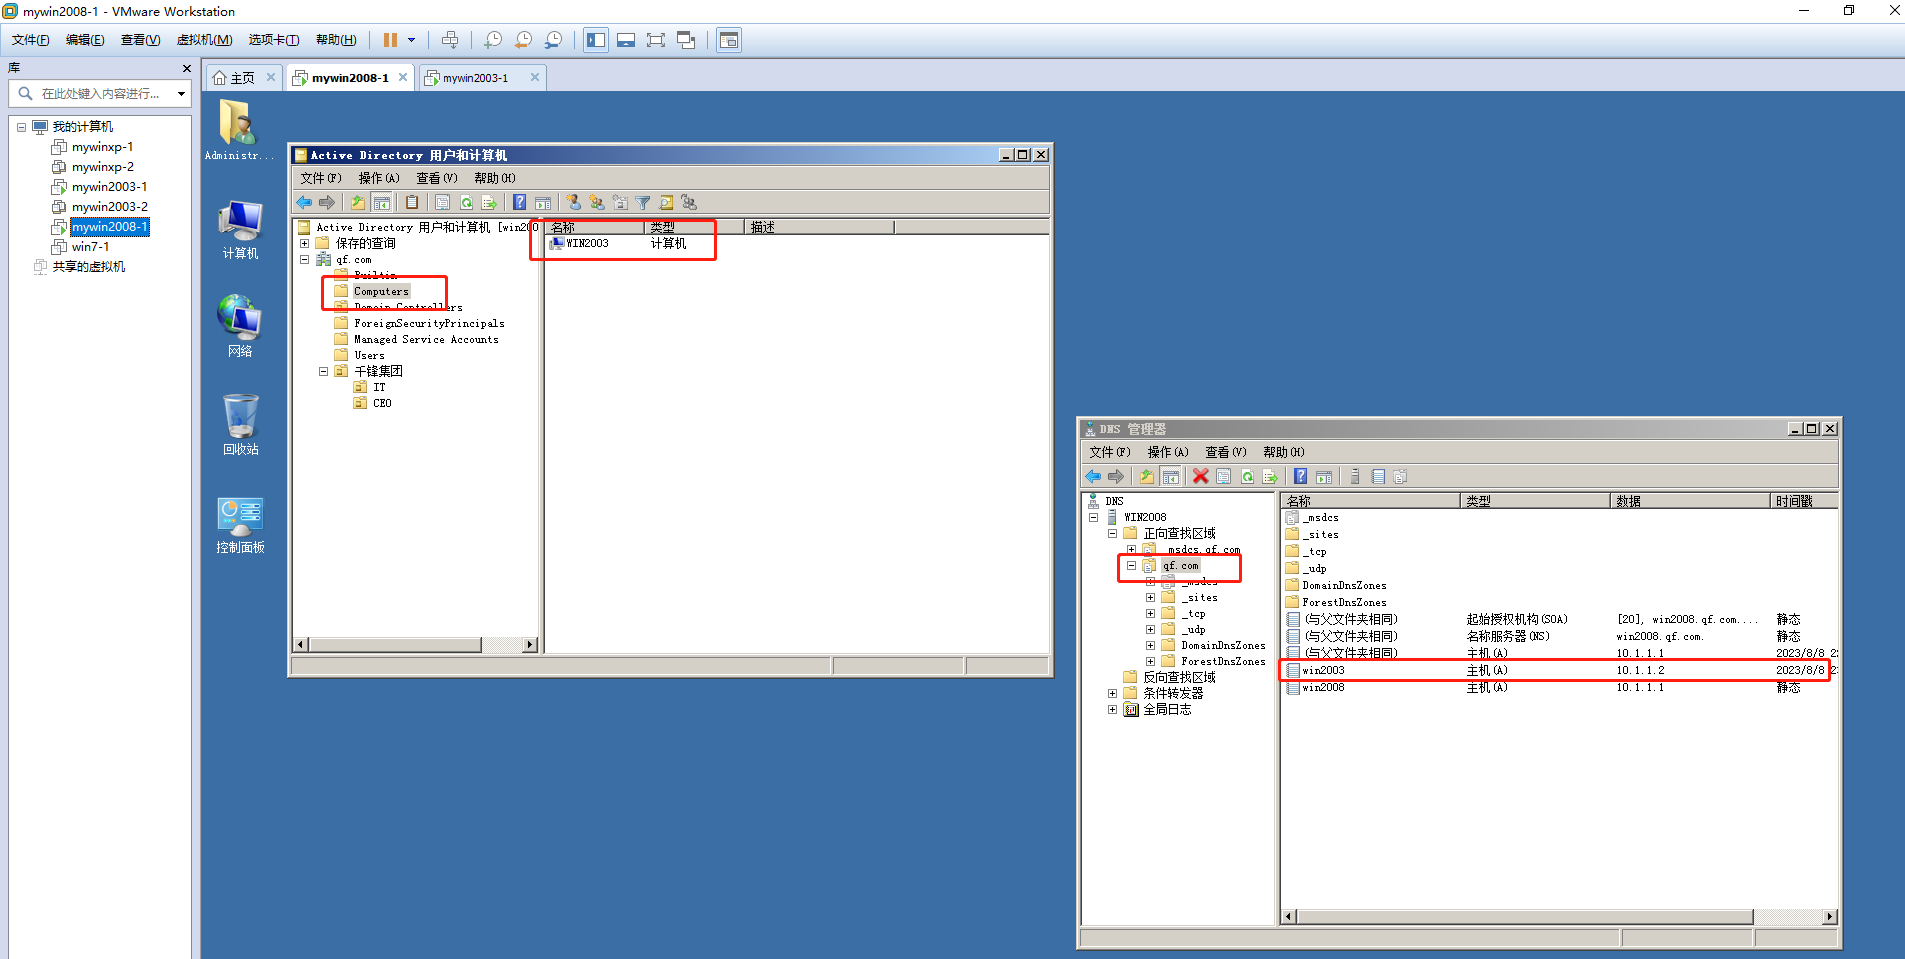Click the red Delete icon in DNS toolbar

[x=1200, y=476]
